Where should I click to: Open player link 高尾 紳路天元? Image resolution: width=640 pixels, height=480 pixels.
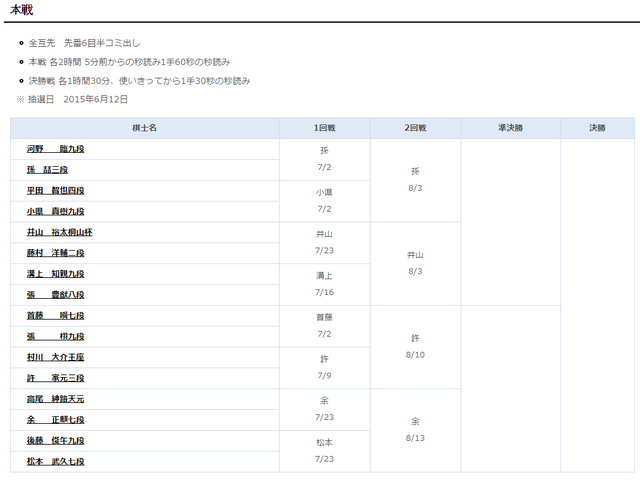click(56, 399)
